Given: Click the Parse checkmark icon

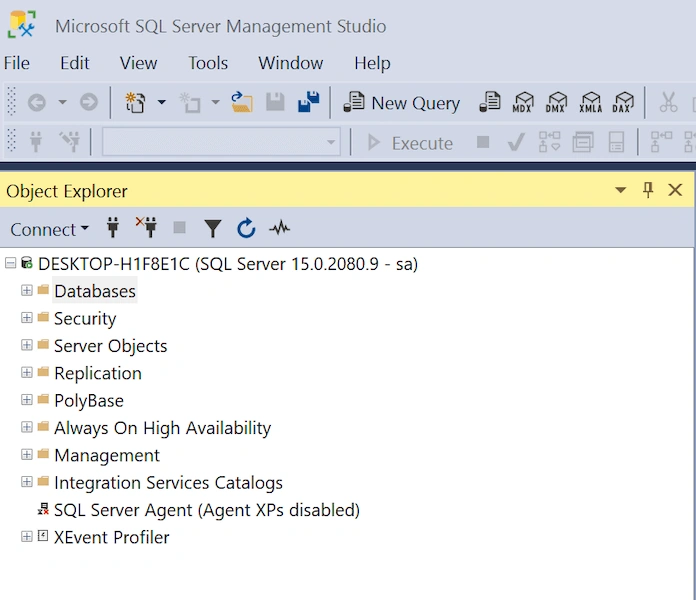Looking at the screenshot, I should 516,142.
